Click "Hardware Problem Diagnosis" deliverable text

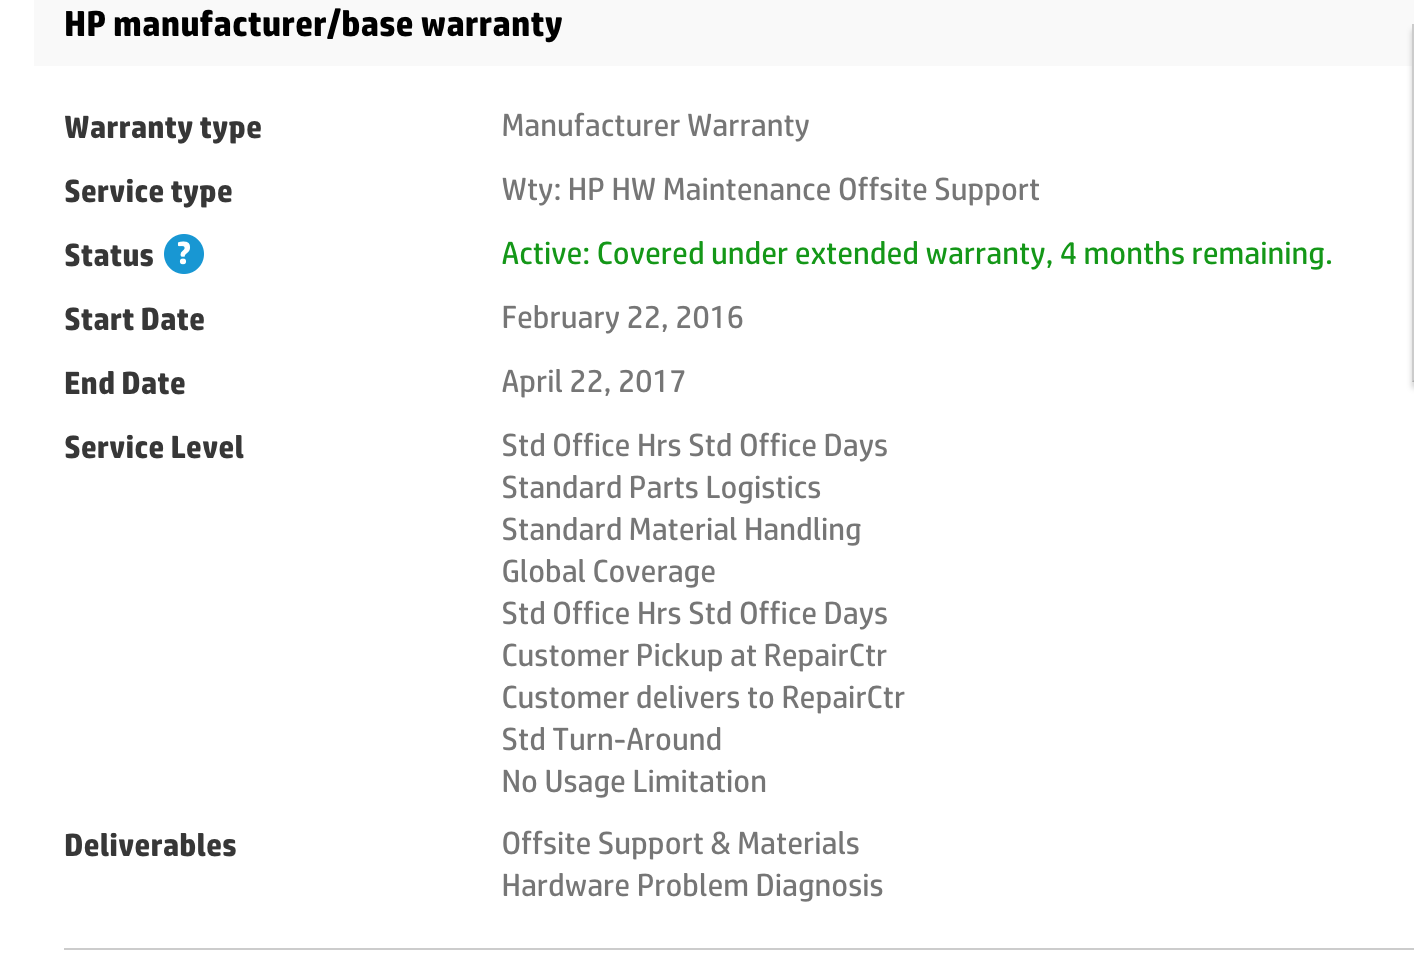point(692,886)
